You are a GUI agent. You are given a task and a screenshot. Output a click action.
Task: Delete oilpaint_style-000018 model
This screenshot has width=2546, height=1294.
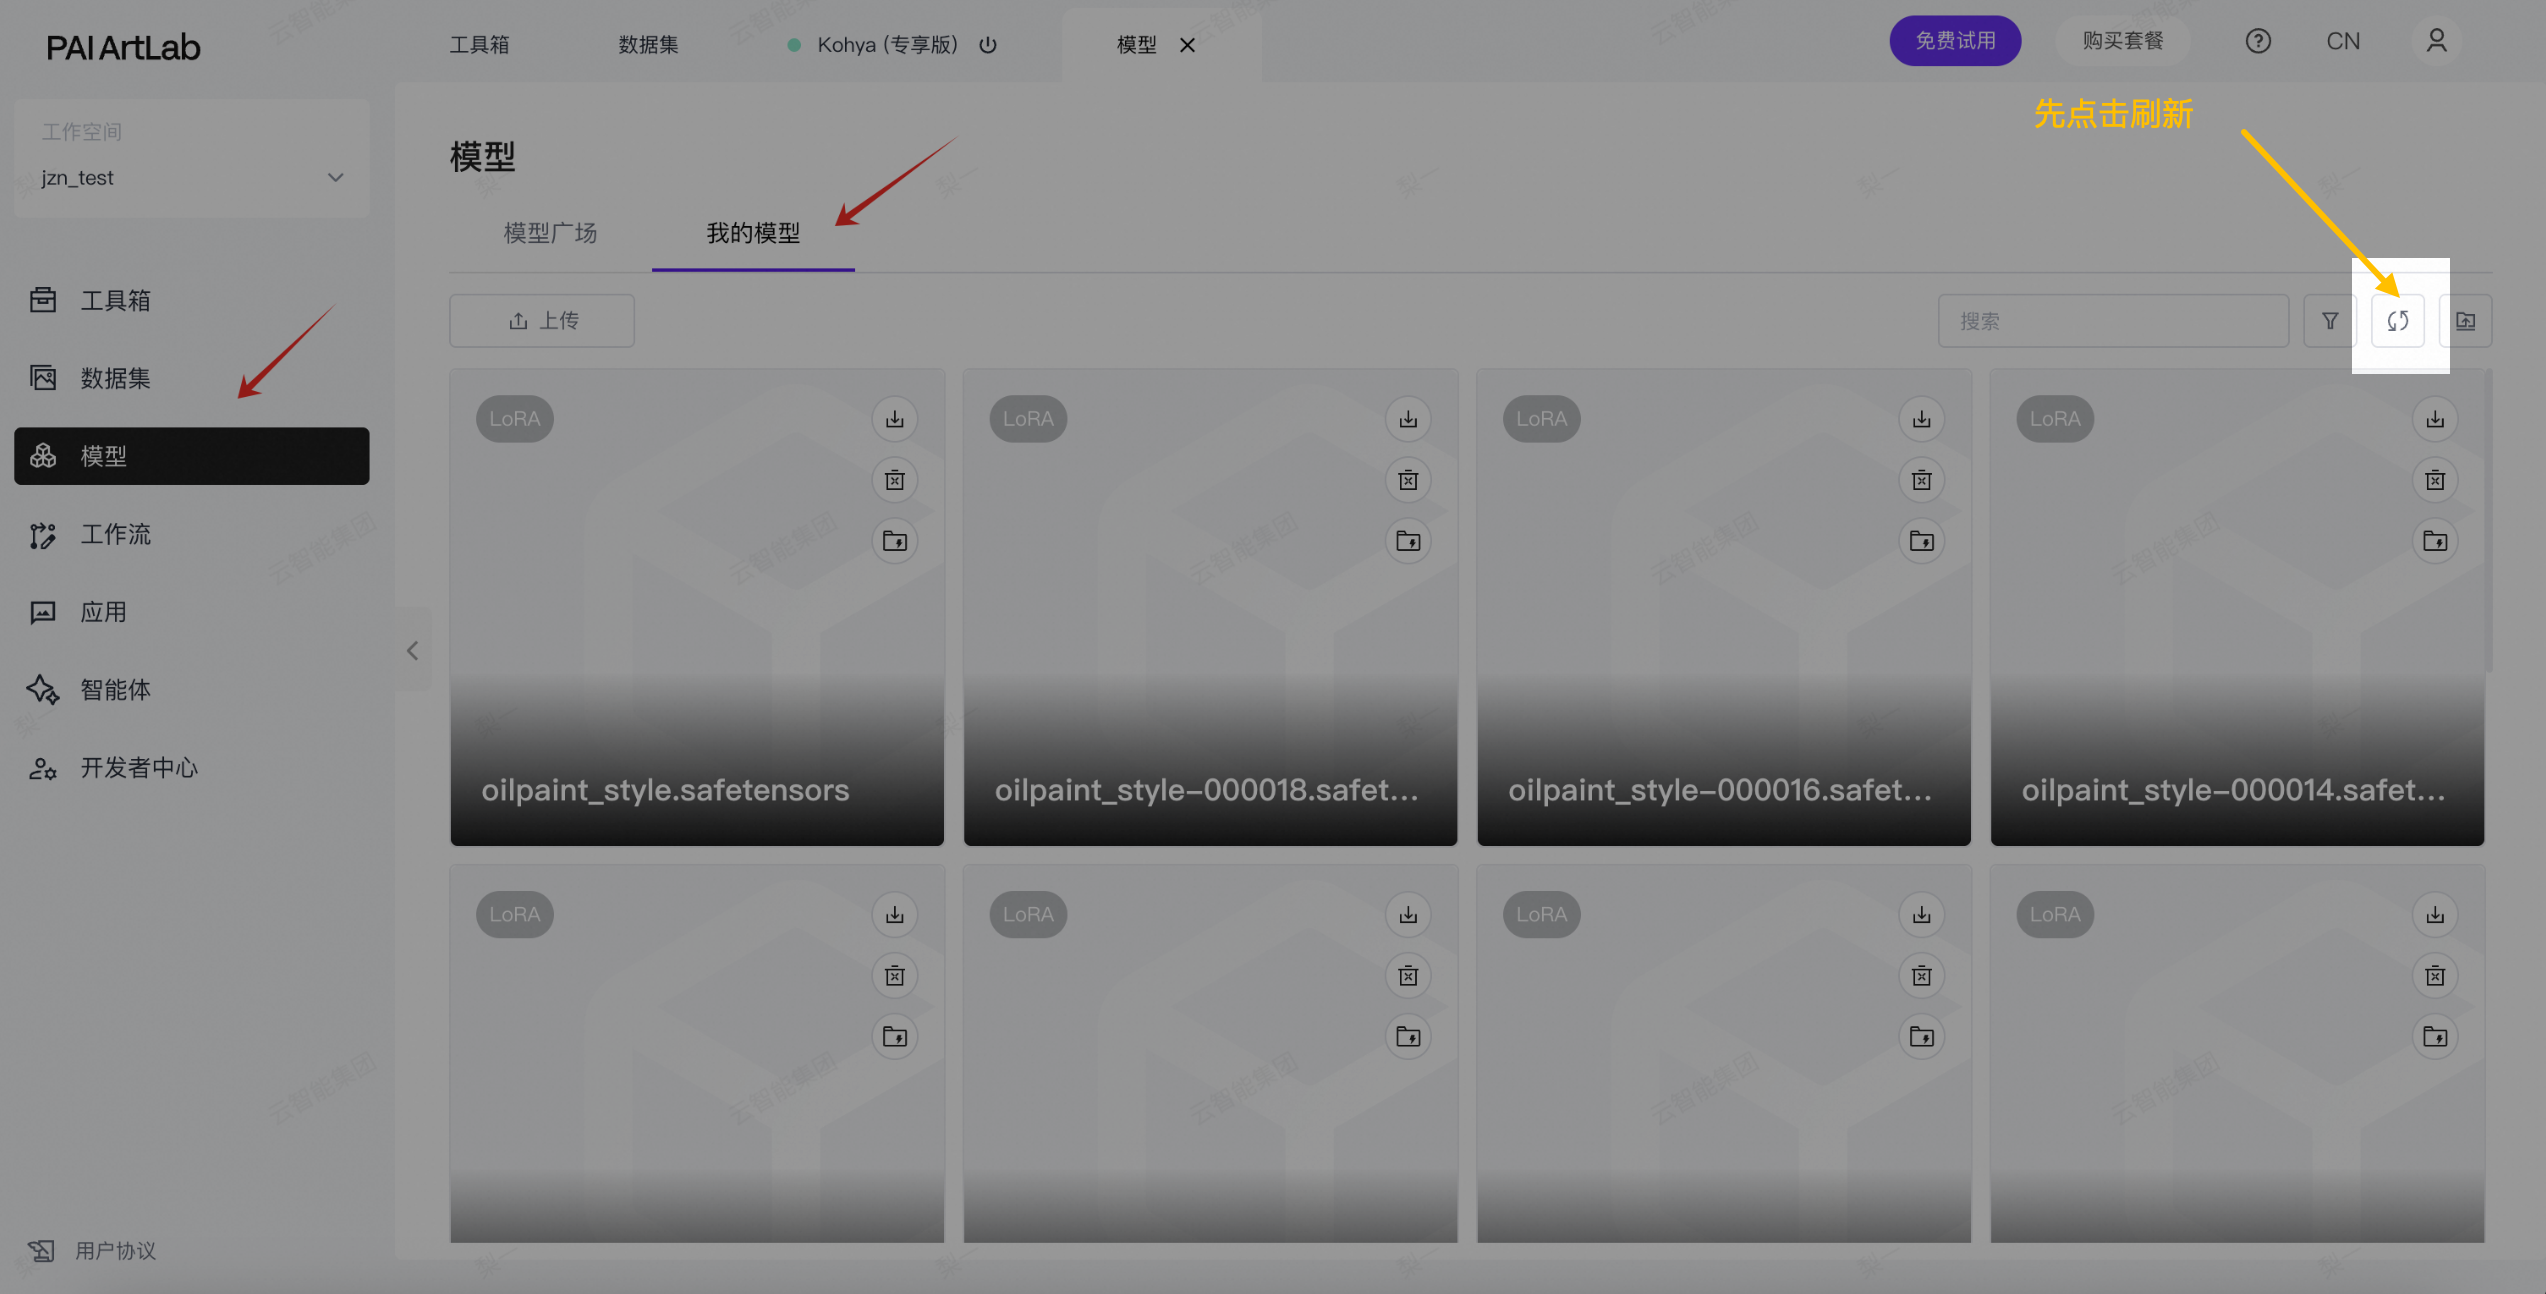click(1408, 480)
